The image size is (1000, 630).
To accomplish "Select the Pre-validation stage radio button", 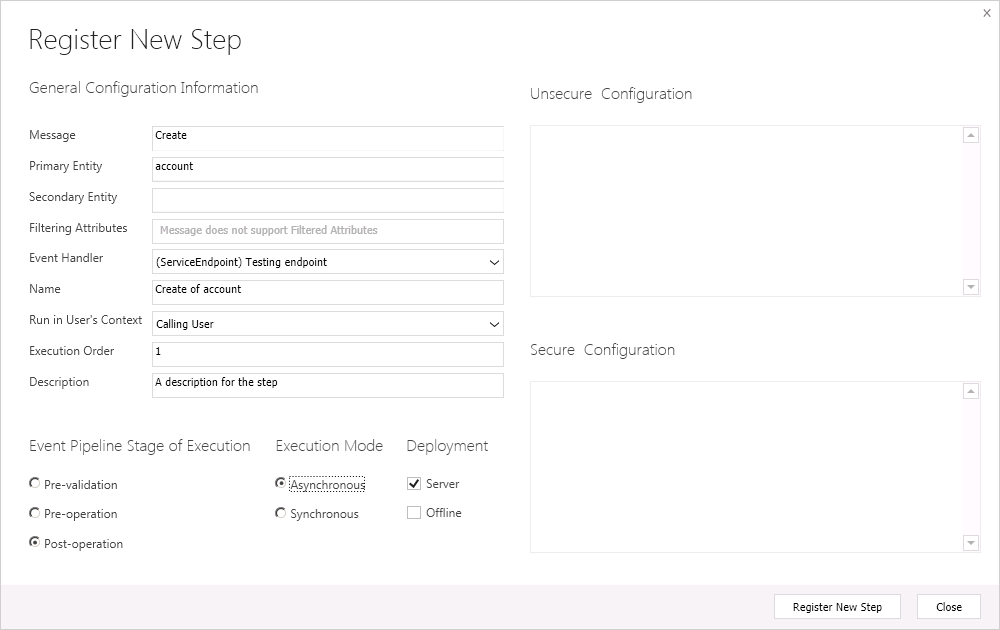I will pos(35,484).
